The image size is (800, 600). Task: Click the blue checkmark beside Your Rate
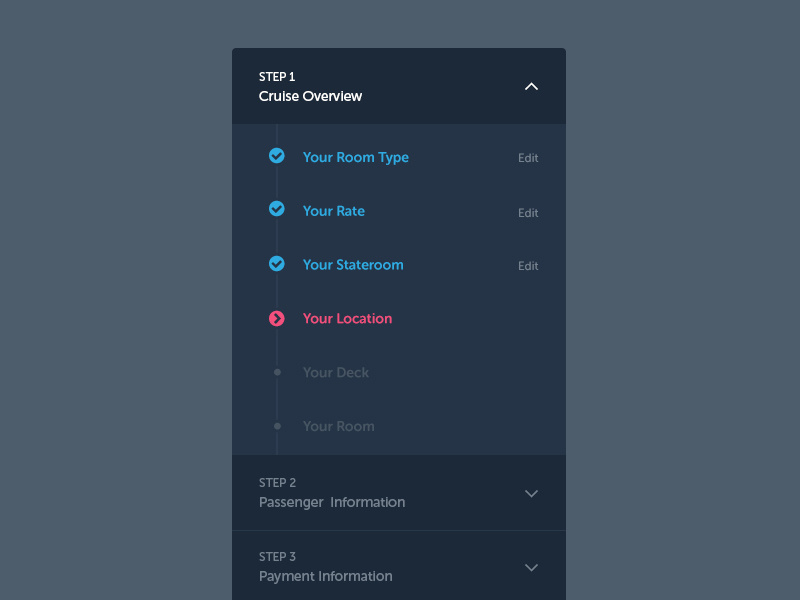[277, 209]
